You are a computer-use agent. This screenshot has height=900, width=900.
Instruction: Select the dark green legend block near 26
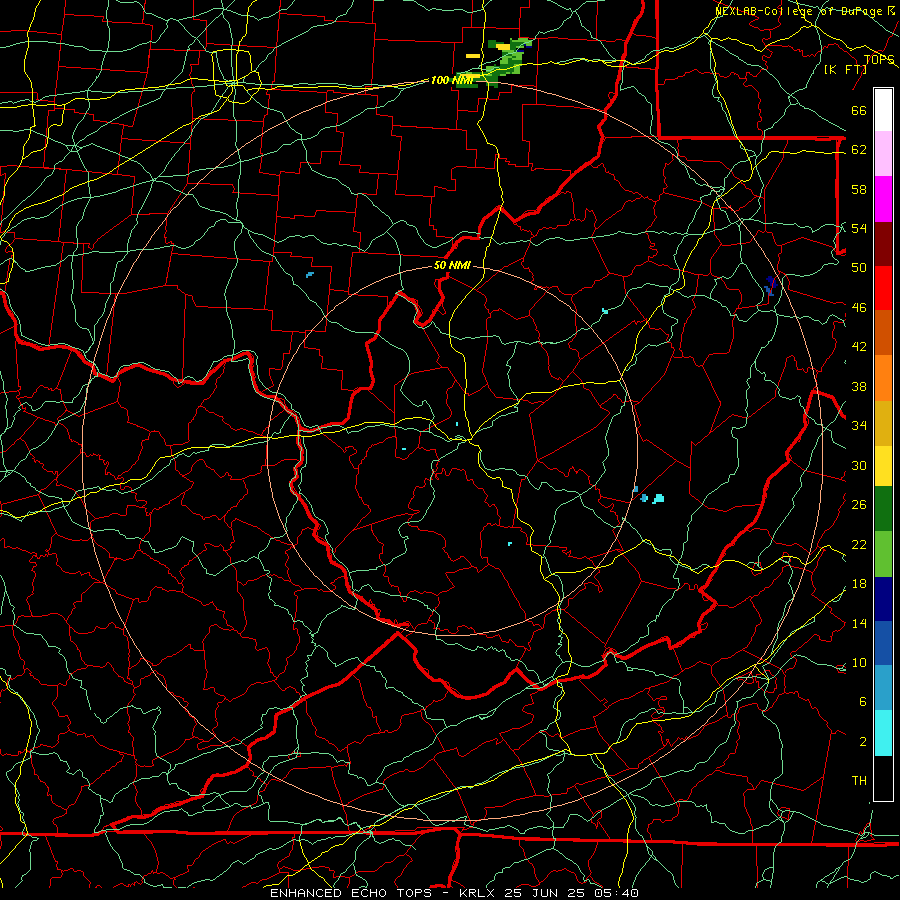coord(883,509)
